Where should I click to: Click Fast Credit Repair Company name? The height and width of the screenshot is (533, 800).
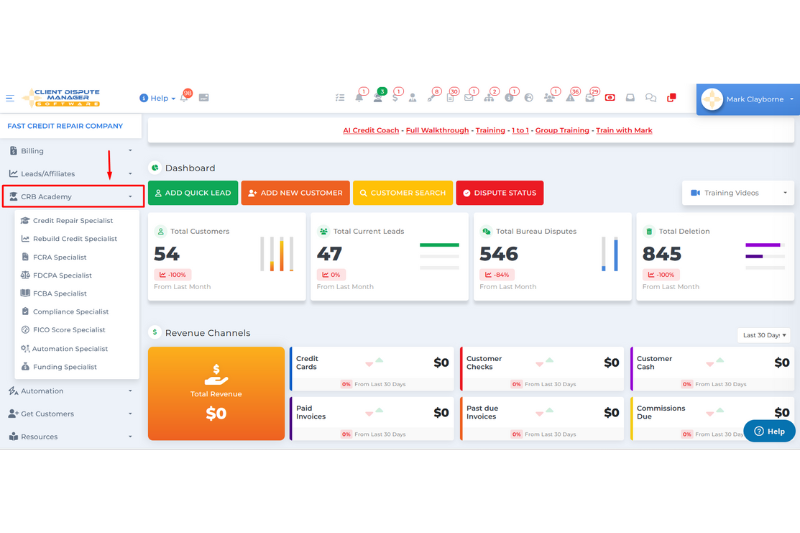tap(65, 126)
